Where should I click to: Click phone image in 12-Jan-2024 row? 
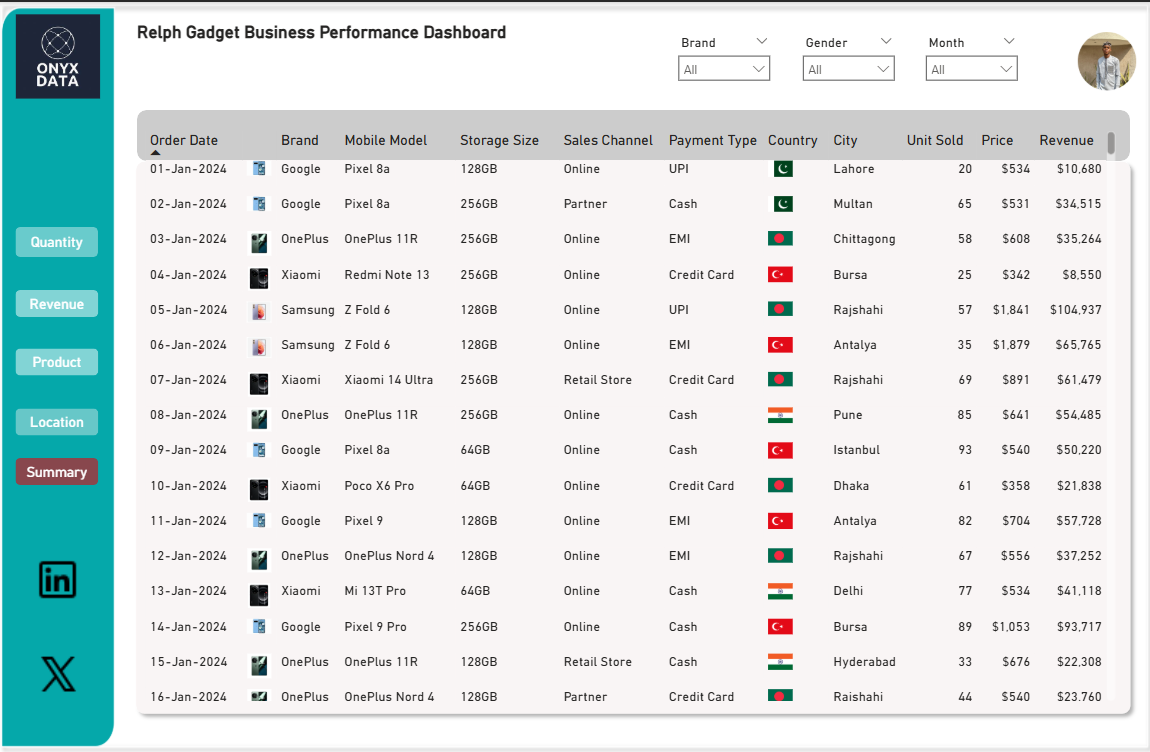[259, 559]
